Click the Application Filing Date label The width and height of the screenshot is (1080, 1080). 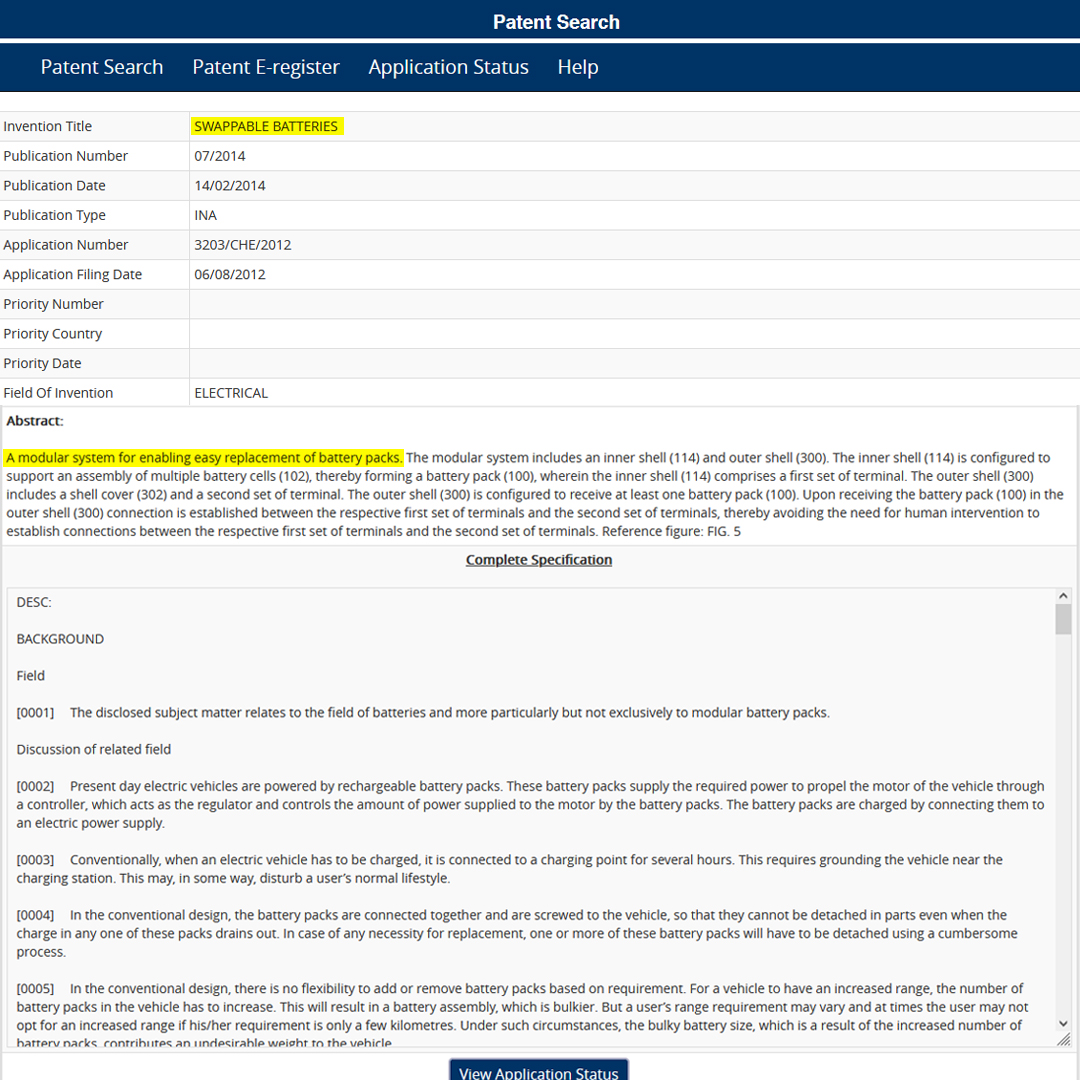[x=72, y=274]
